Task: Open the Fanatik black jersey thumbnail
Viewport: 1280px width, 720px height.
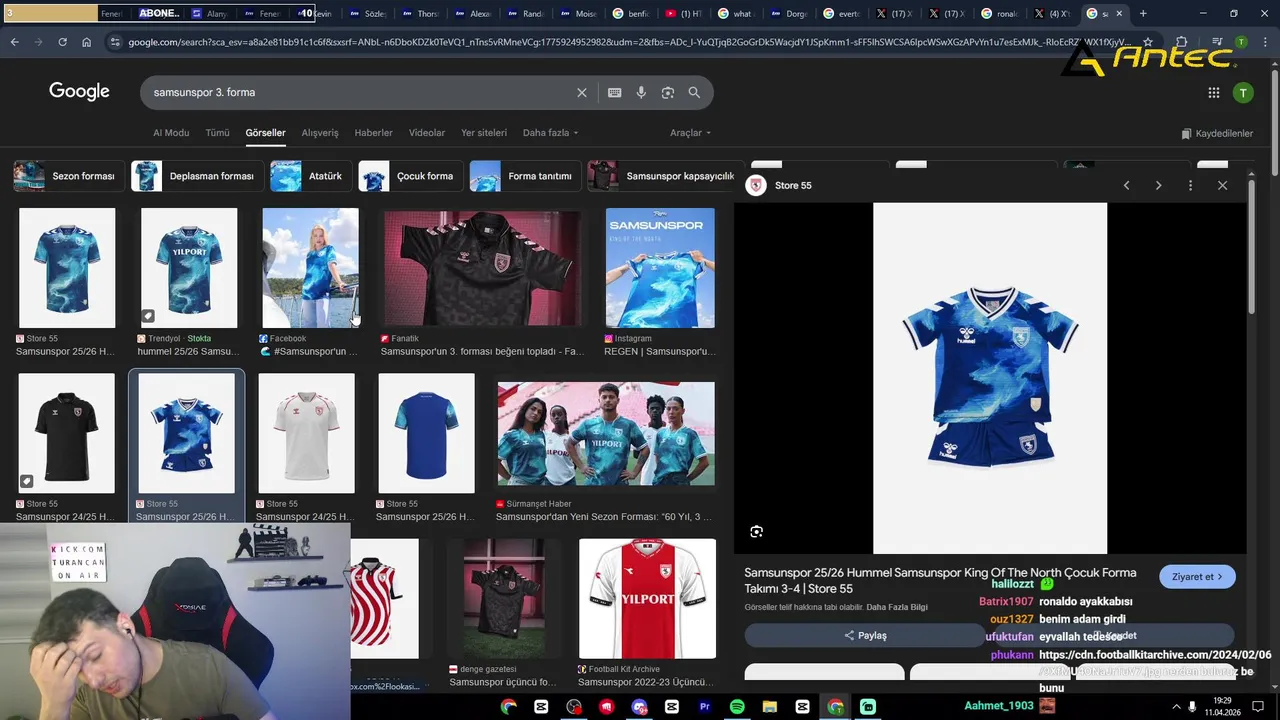Action: (x=483, y=268)
